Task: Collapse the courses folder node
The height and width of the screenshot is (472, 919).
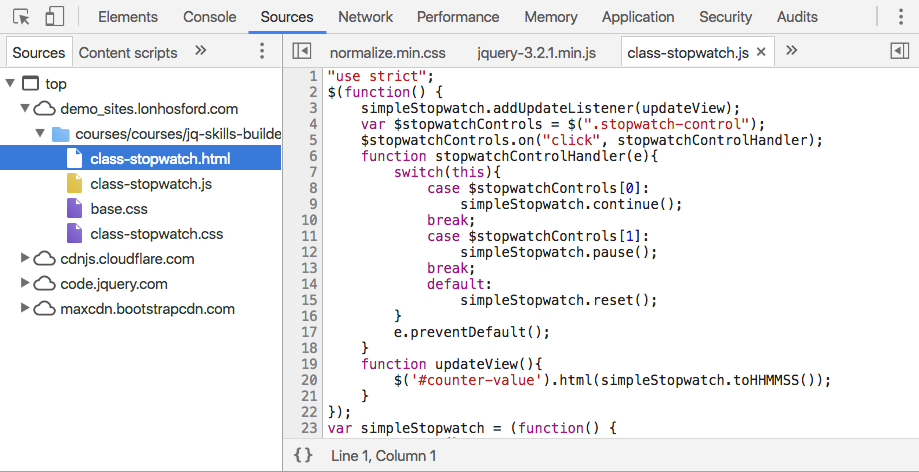Action: pyautogui.click(x=40, y=134)
